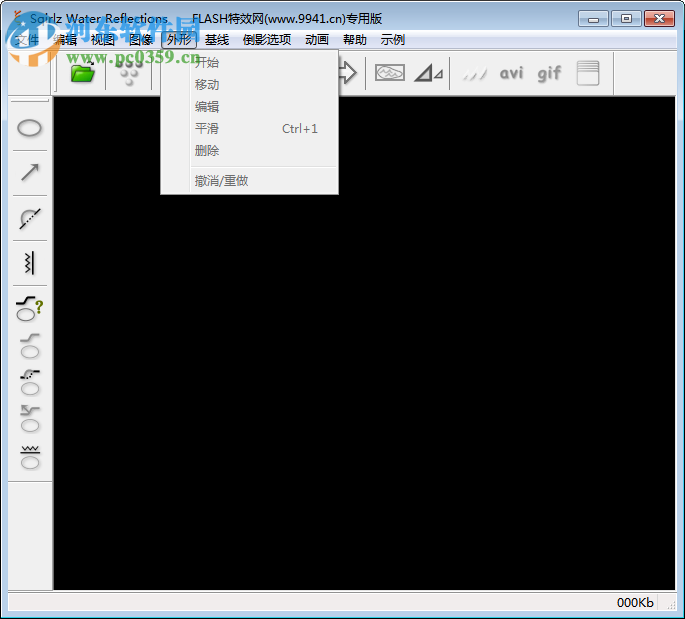Select the ellipse shape tool
This screenshot has height=619, width=685.
29,128
